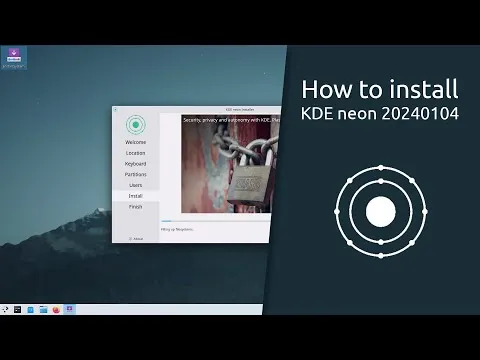This screenshot has width=480, height=360.
Task: Open the application launcher in the taskbar
Action: point(5,310)
